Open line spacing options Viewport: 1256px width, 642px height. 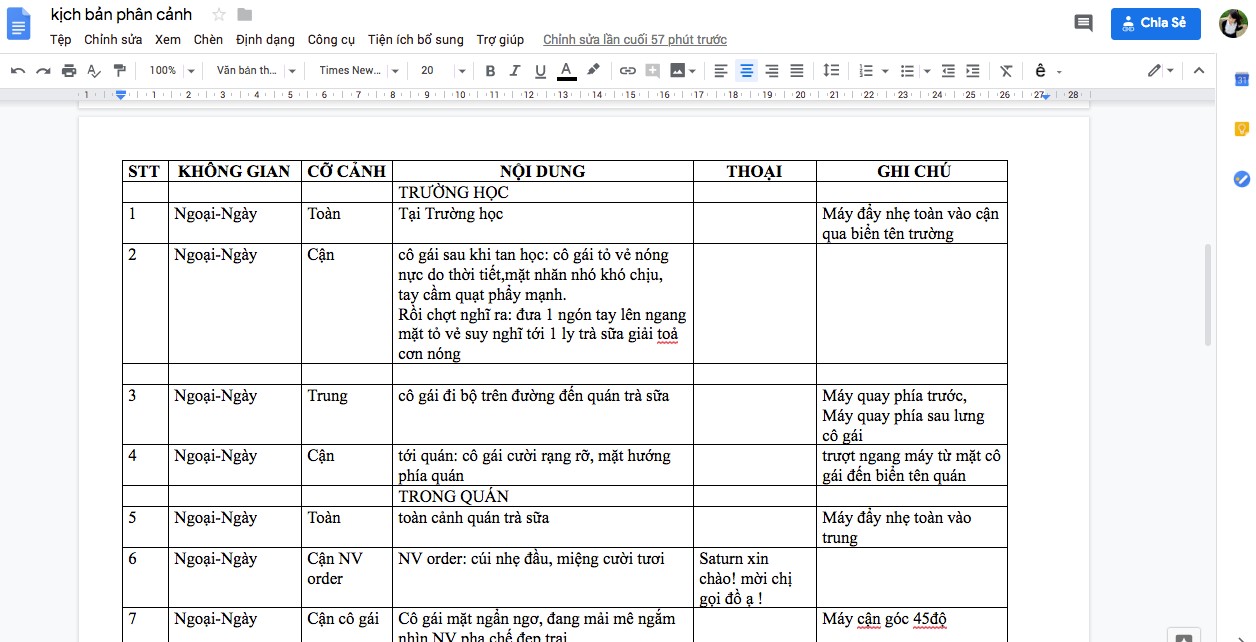[x=831, y=71]
